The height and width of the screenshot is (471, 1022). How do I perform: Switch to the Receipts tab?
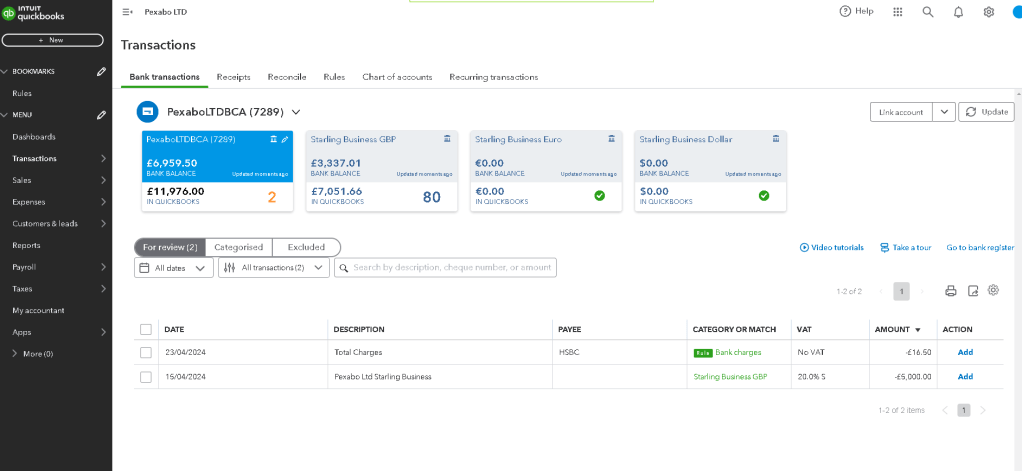click(233, 77)
